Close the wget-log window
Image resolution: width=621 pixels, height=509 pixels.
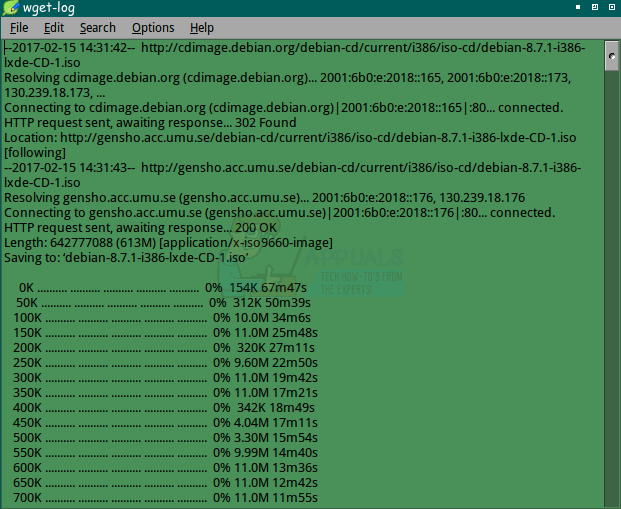612,7
